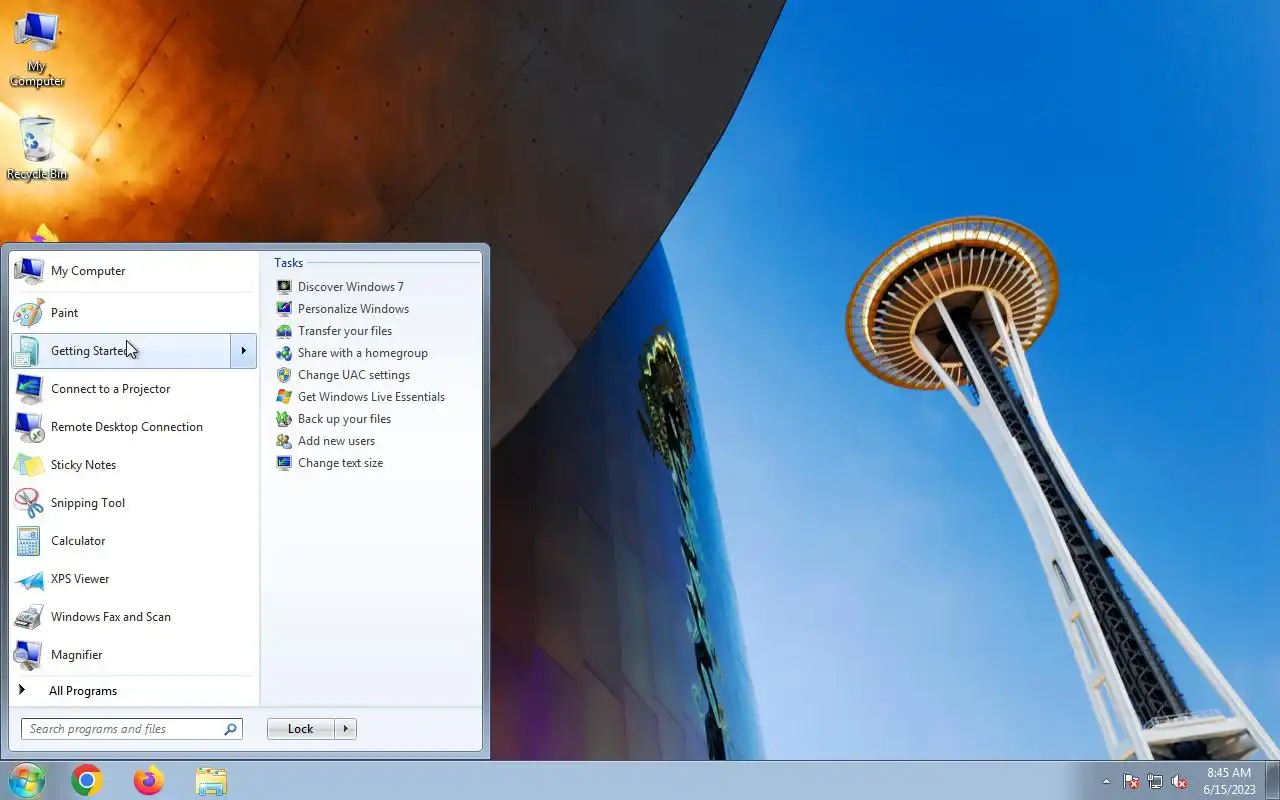Launch Paint from its palette icon
1280x800 pixels.
[29, 313]
